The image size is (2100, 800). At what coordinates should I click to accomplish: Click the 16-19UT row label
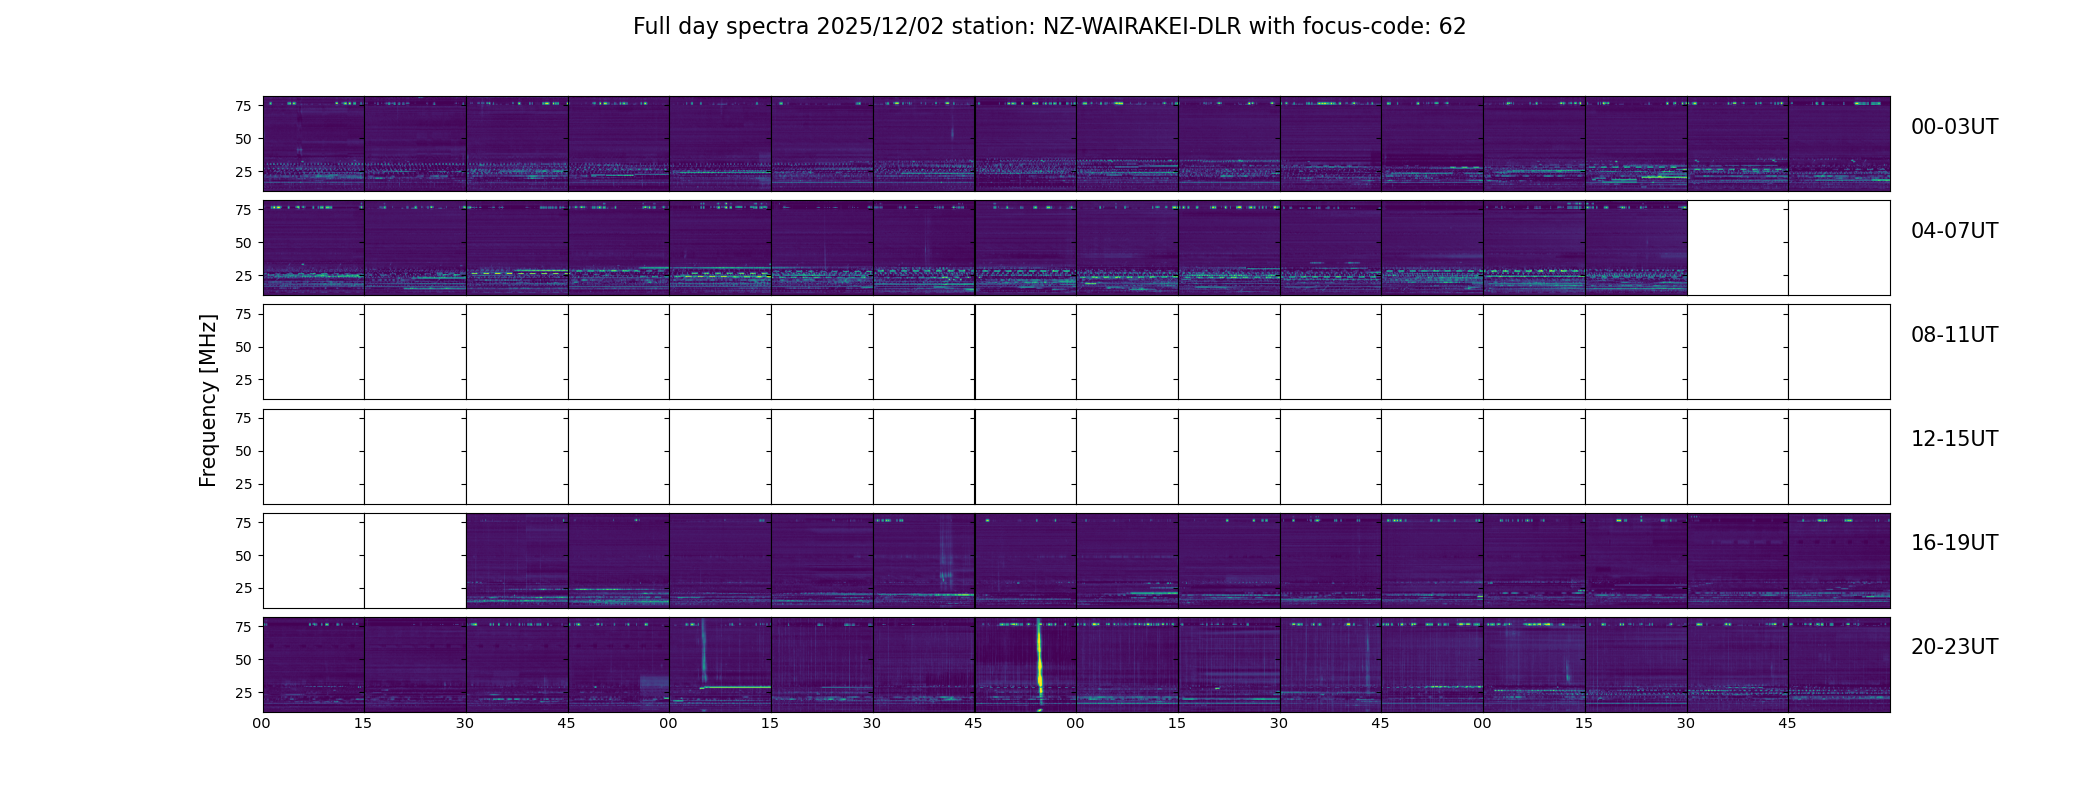coord(1954,543)
